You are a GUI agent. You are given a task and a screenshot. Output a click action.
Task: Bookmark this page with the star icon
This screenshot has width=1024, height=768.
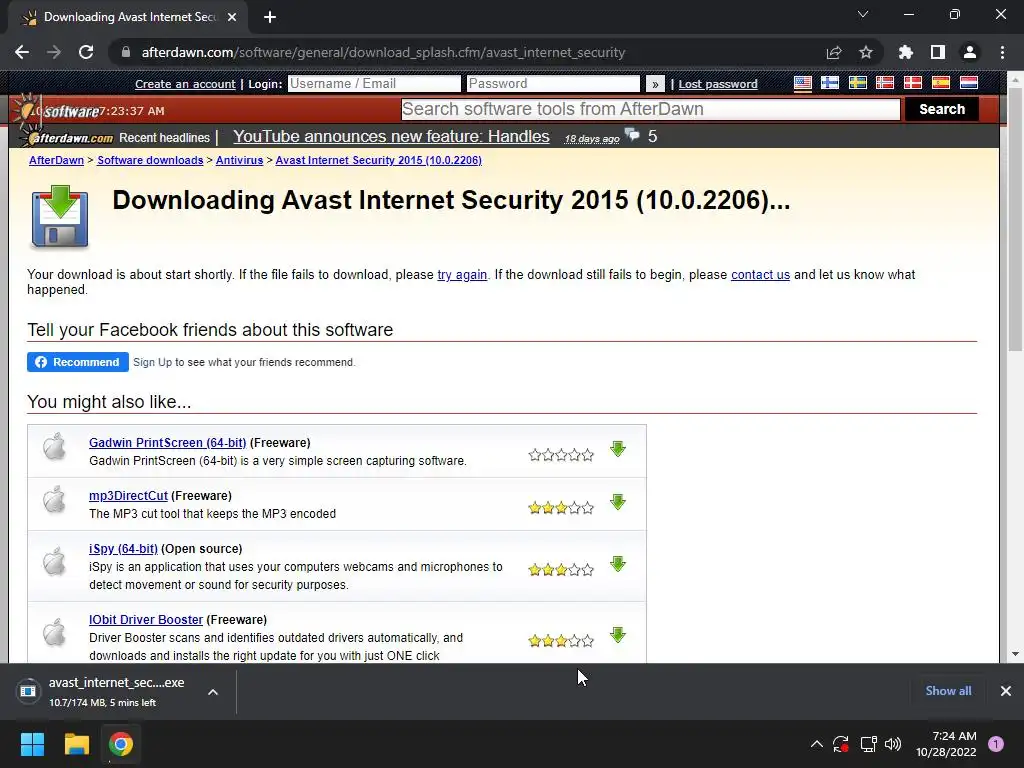[866, 52]
